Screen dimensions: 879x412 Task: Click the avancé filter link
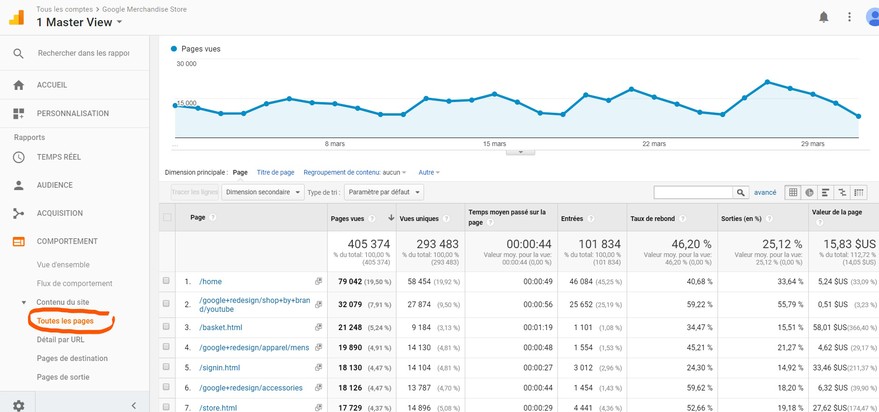765,192
